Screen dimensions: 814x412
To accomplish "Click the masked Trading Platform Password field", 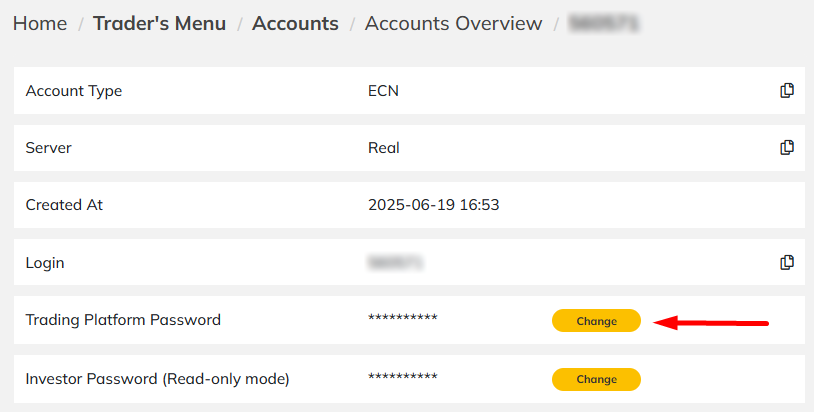I will click(x=403, y=318).
